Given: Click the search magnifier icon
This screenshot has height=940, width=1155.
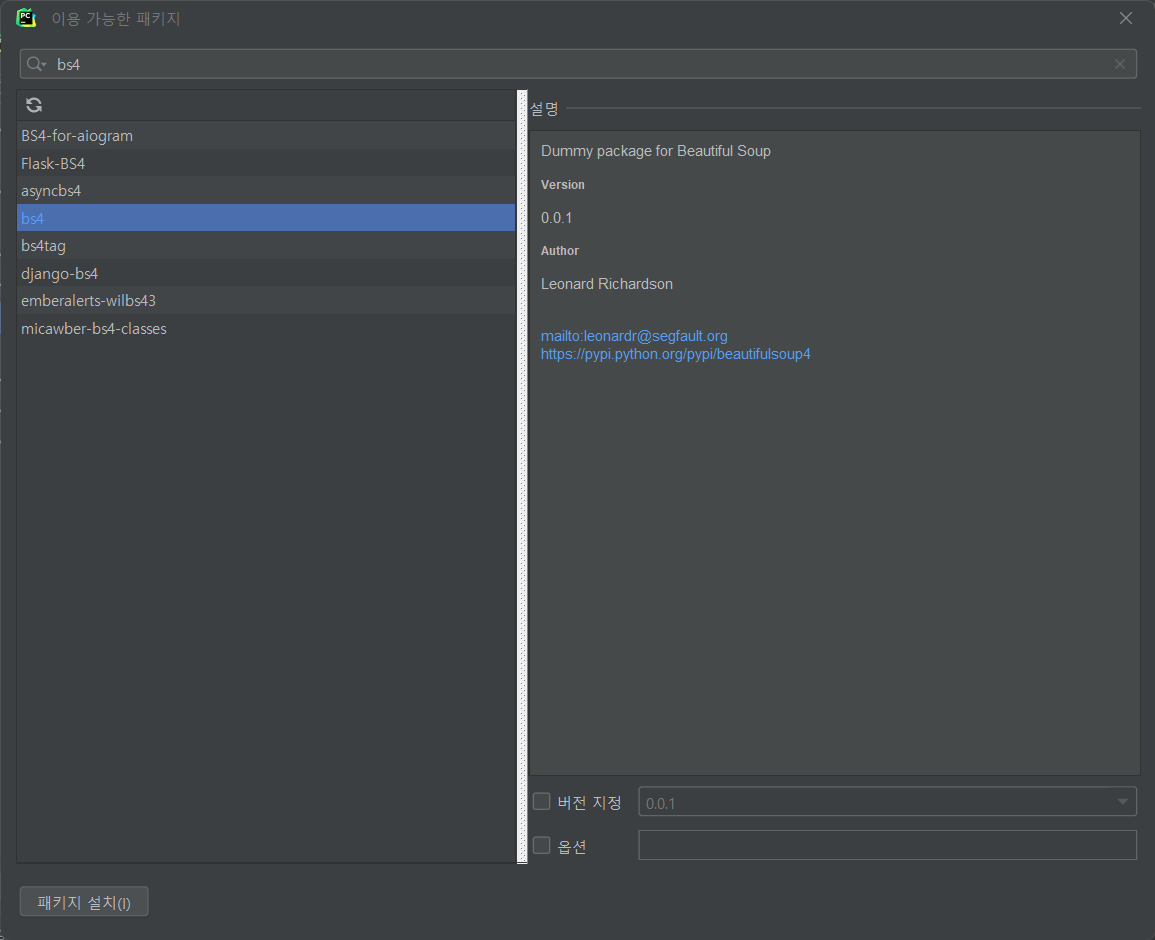Looking at the screenshot, I should click(x=36, y=65).
